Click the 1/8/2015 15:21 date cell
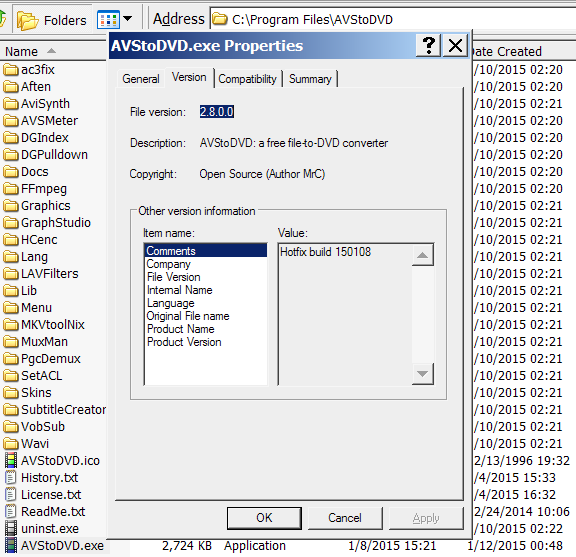576x557 pixels. pyautogui.click(x=392, y=546)
